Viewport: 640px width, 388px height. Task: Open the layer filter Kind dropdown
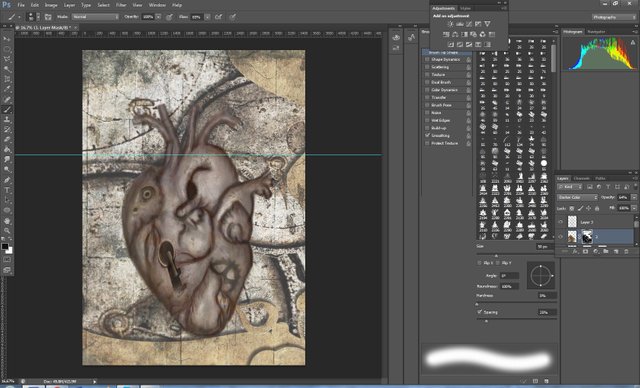pyautogui.click(x=570, y=187)
